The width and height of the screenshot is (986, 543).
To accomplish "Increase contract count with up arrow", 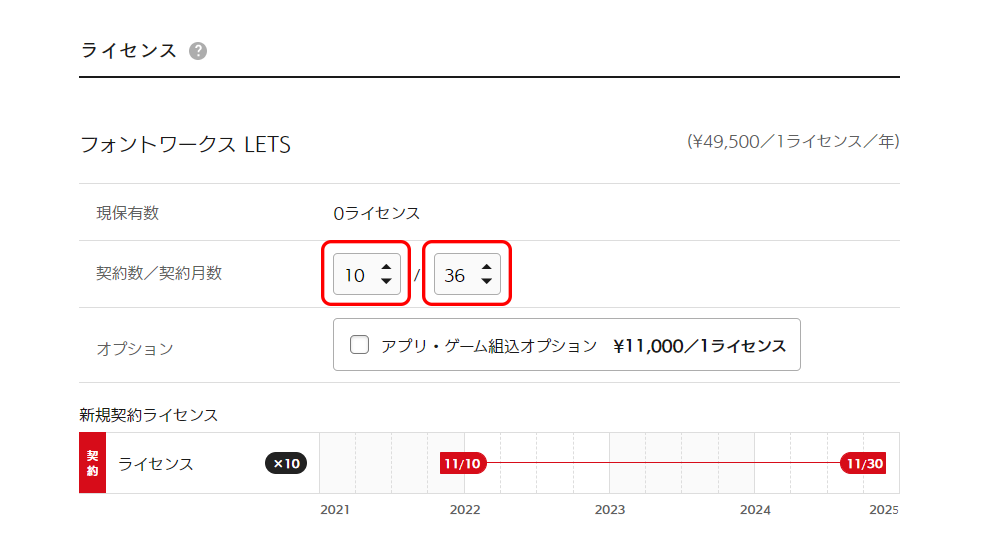I will [x=386, y=267].
